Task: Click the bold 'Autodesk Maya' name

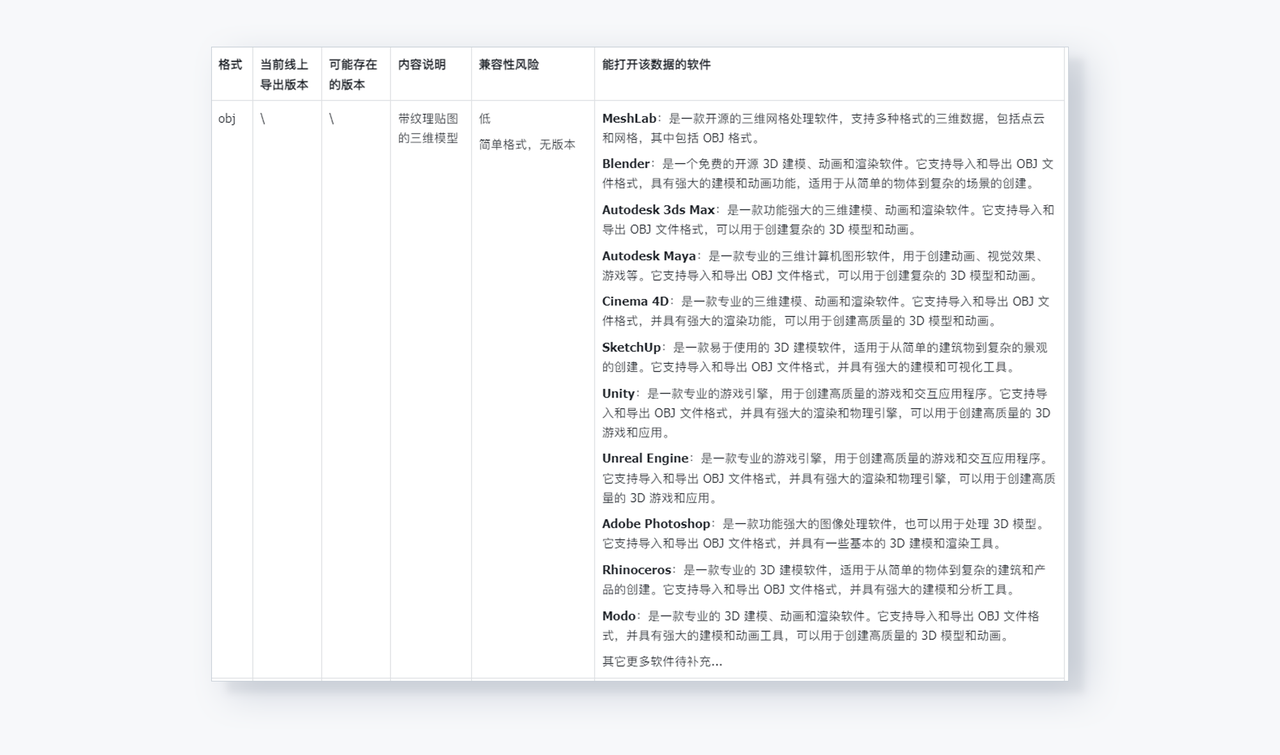Action: (x=649, y=256)
